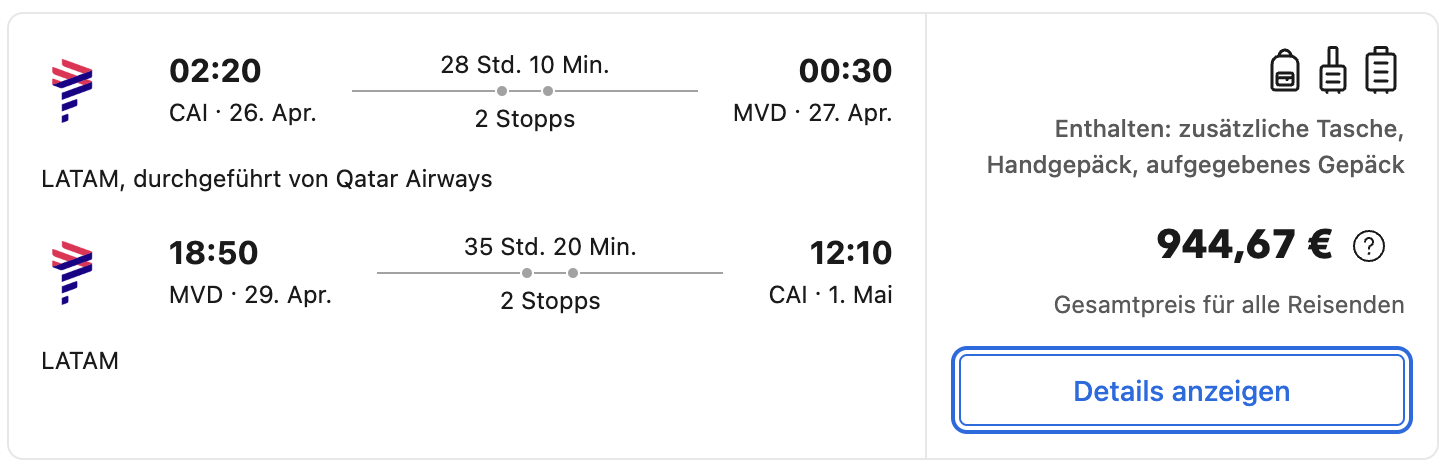Click the carry-on trolley luggage icon

[1333, 72]
